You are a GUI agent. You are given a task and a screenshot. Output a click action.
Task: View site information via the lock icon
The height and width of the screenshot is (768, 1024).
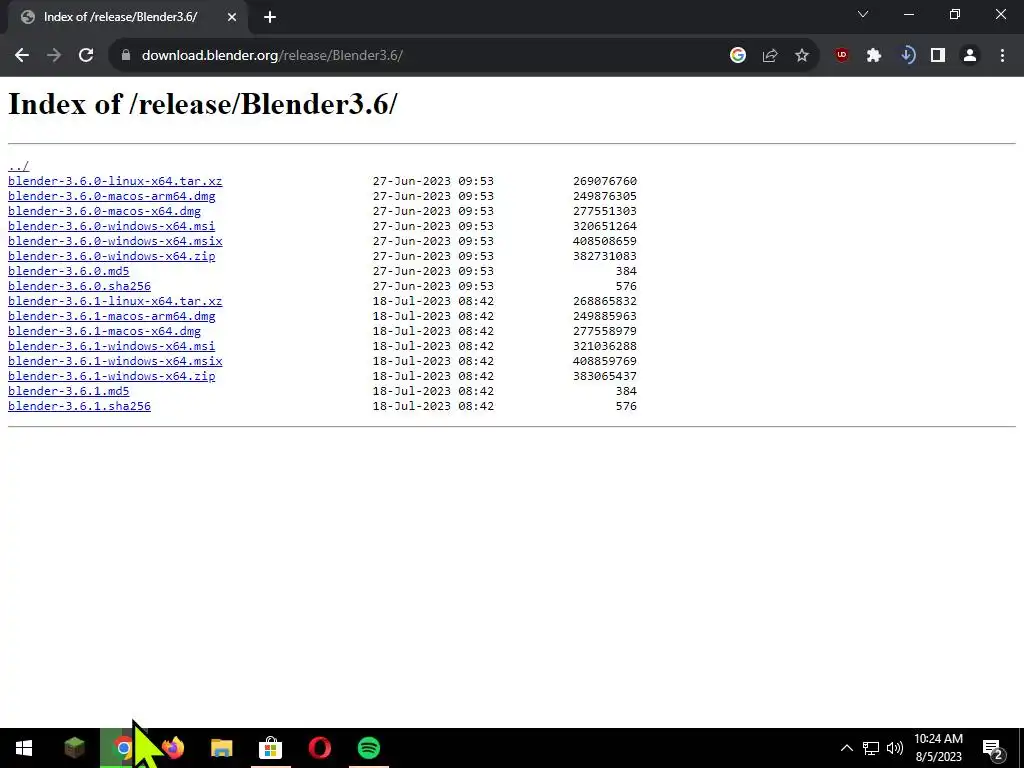126,56
